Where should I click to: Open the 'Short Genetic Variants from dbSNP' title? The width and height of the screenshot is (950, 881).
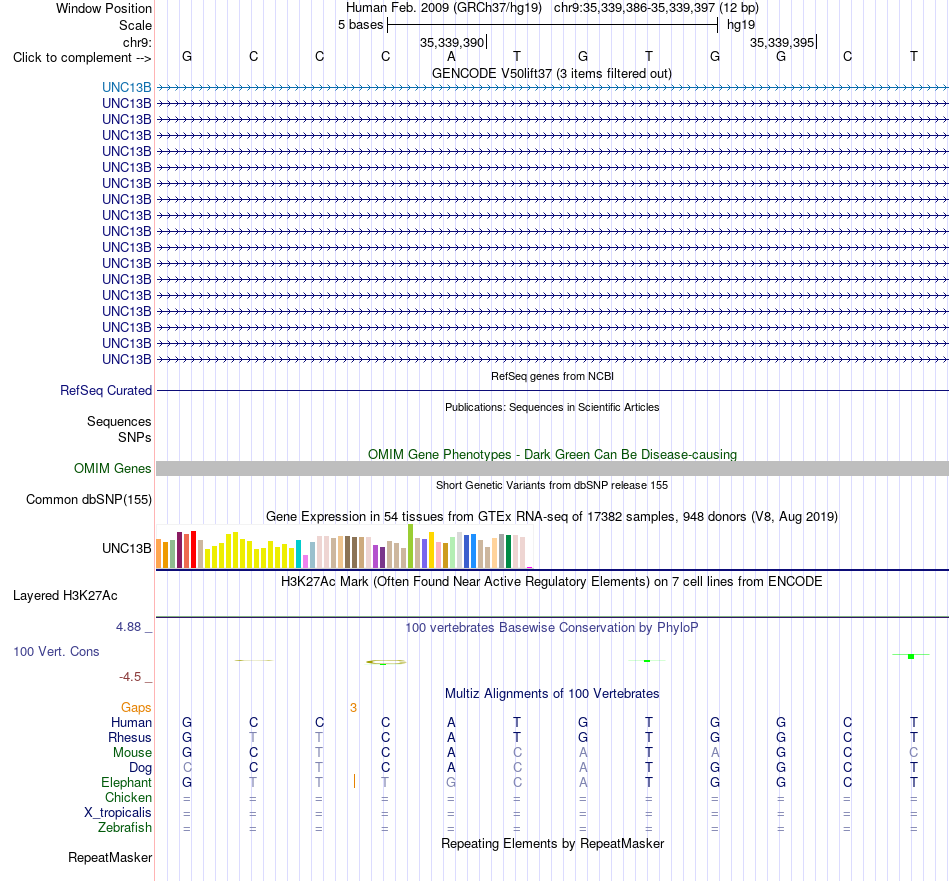pyautogui.click(x=552, y=485)
